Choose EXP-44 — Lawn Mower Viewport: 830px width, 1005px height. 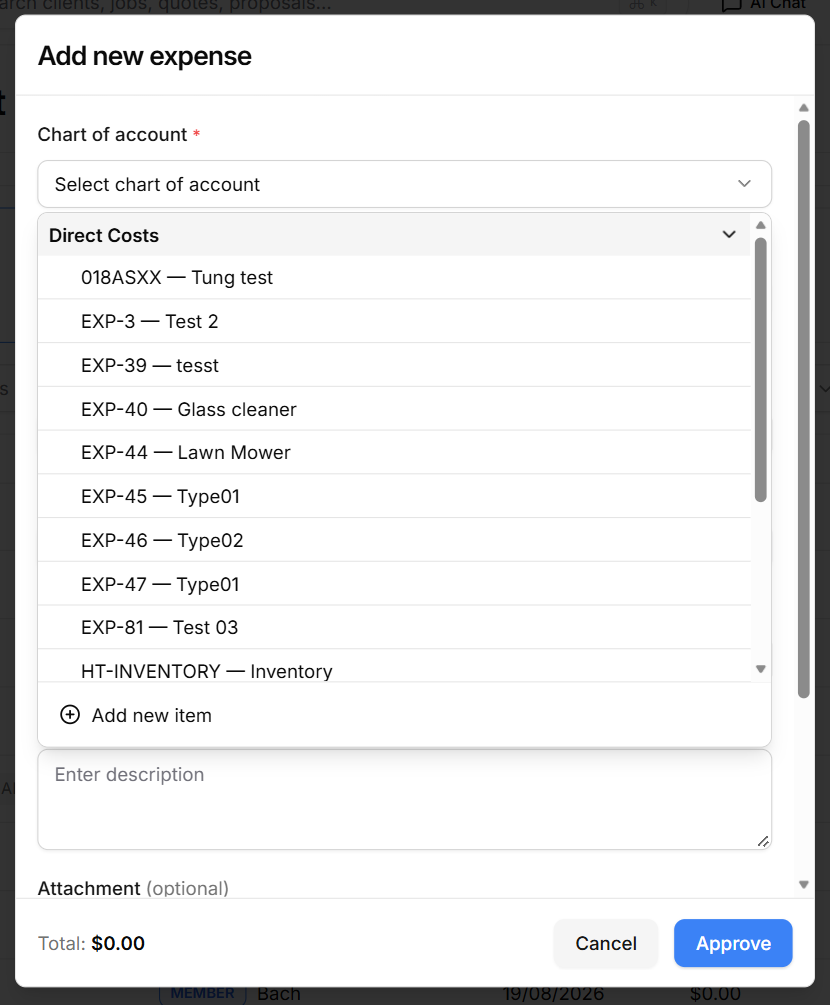(394, 453)
